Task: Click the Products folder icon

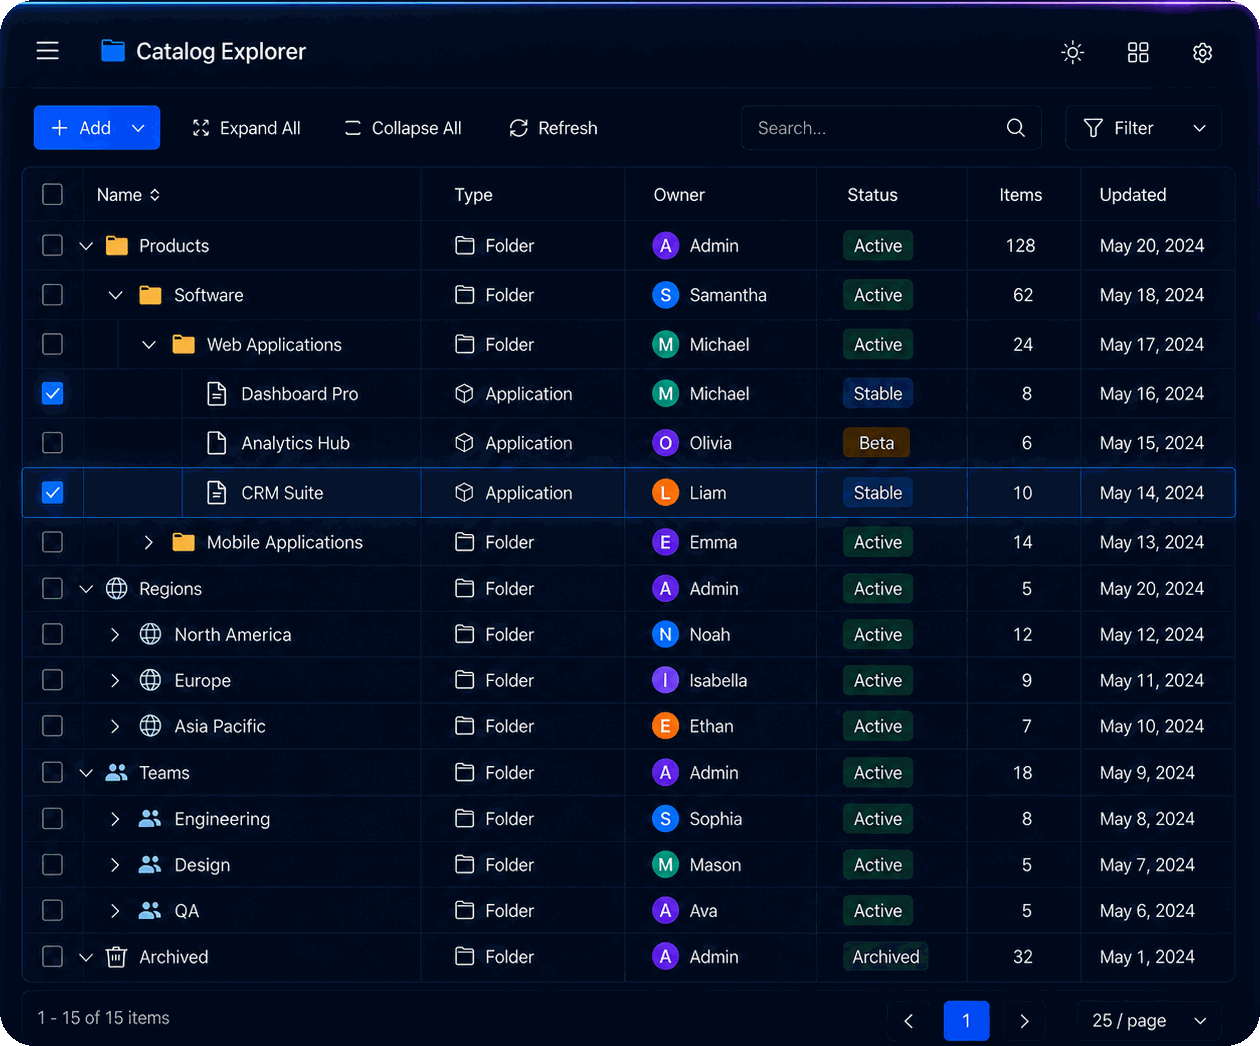Action: click(x=117, y=246)
